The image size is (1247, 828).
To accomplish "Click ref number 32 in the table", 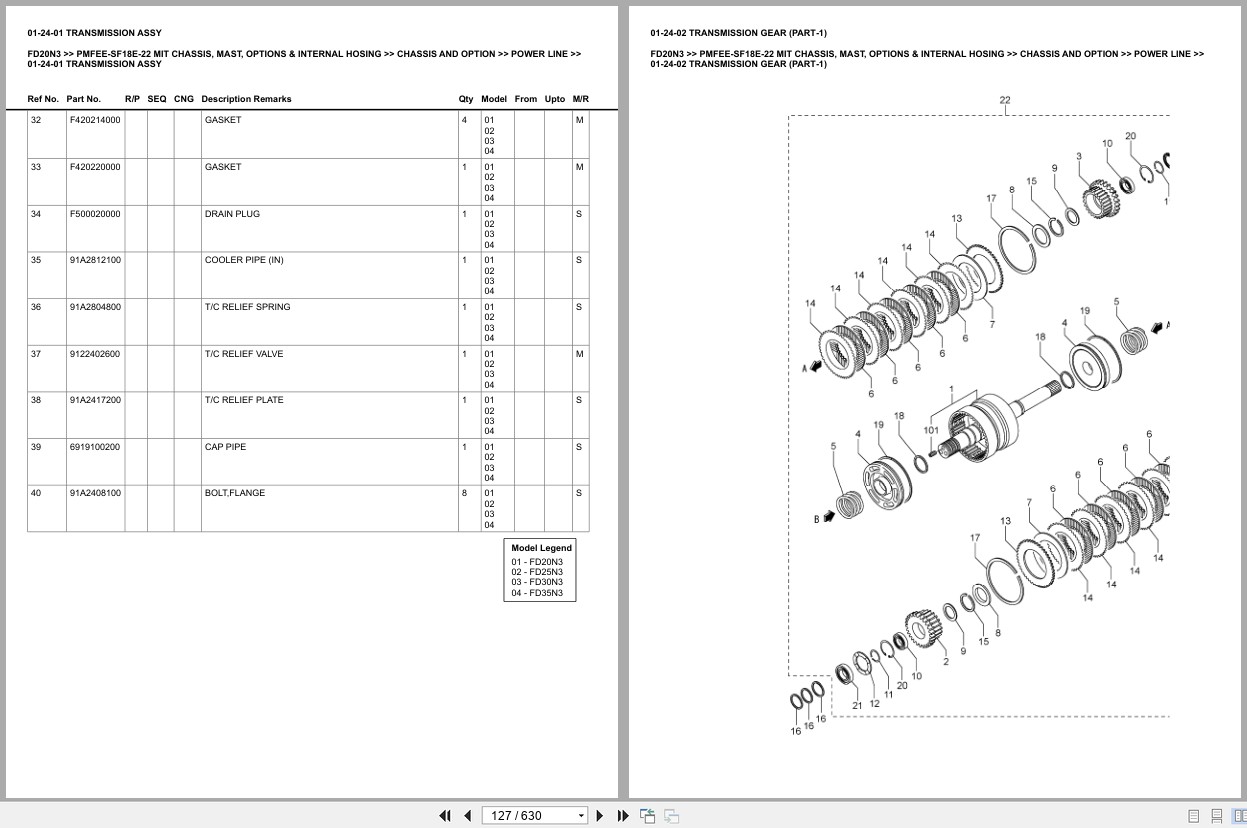I will click(x=36, y=120).
